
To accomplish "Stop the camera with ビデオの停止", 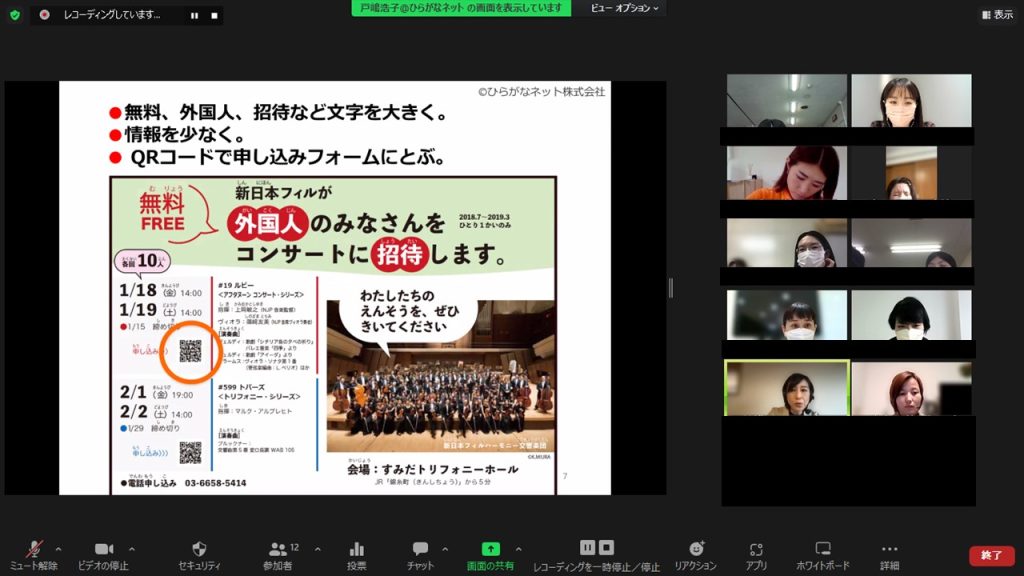I will (103, 556).
